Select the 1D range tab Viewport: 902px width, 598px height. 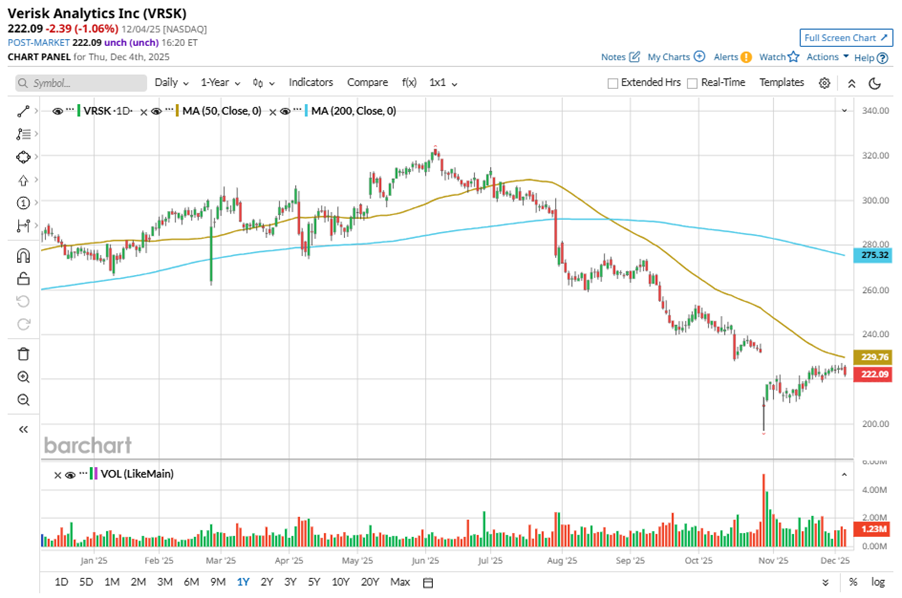[x=61, y=582]
